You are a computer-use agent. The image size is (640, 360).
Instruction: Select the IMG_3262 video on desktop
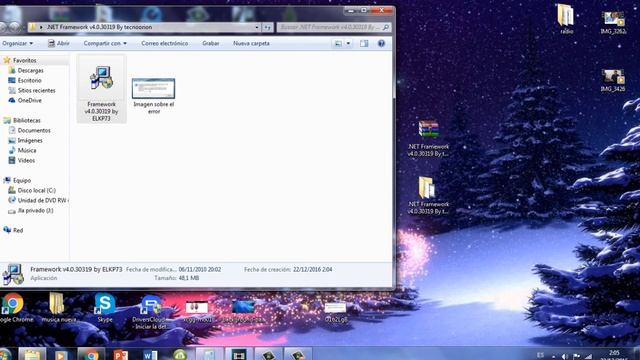click(x=613, y=22)
